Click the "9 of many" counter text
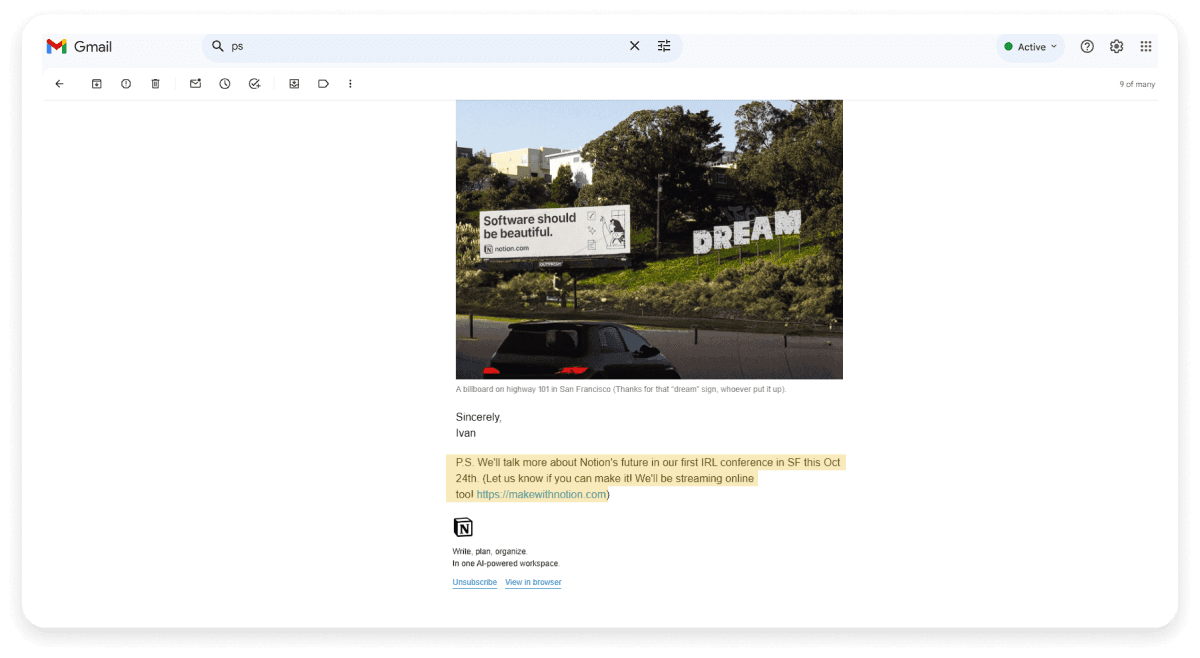Screen dimensions: 1200x658 coord(1137,84)
